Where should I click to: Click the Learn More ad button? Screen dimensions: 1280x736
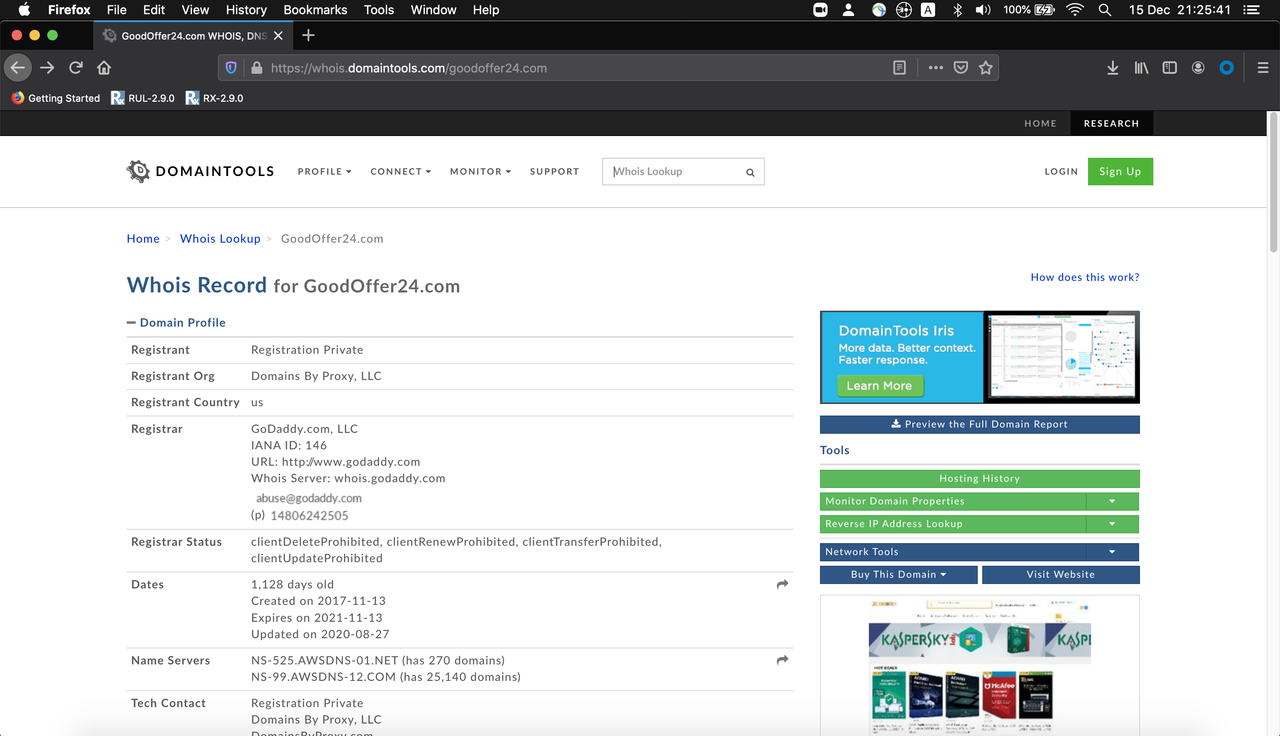coord(879,386)
